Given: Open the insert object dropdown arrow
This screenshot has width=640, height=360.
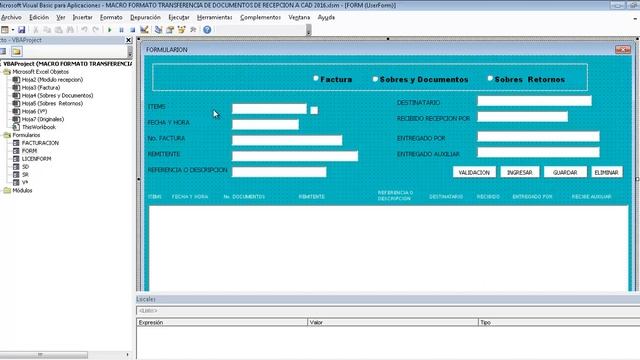Looking at the screenshot, I should [x=13, y=30].
